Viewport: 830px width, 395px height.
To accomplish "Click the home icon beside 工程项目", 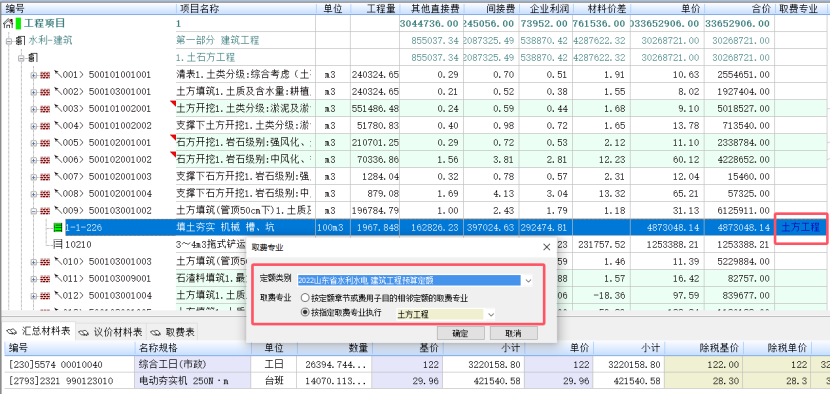I will [8, 24].
